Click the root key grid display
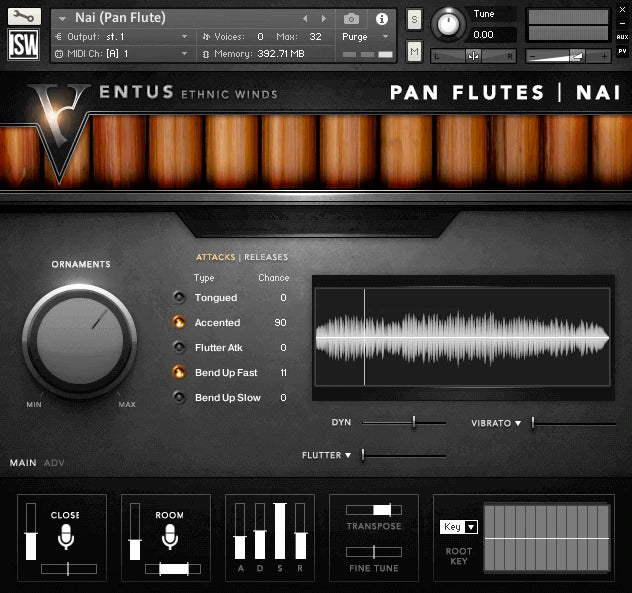 pyautogui.click(x=547, y=538)
